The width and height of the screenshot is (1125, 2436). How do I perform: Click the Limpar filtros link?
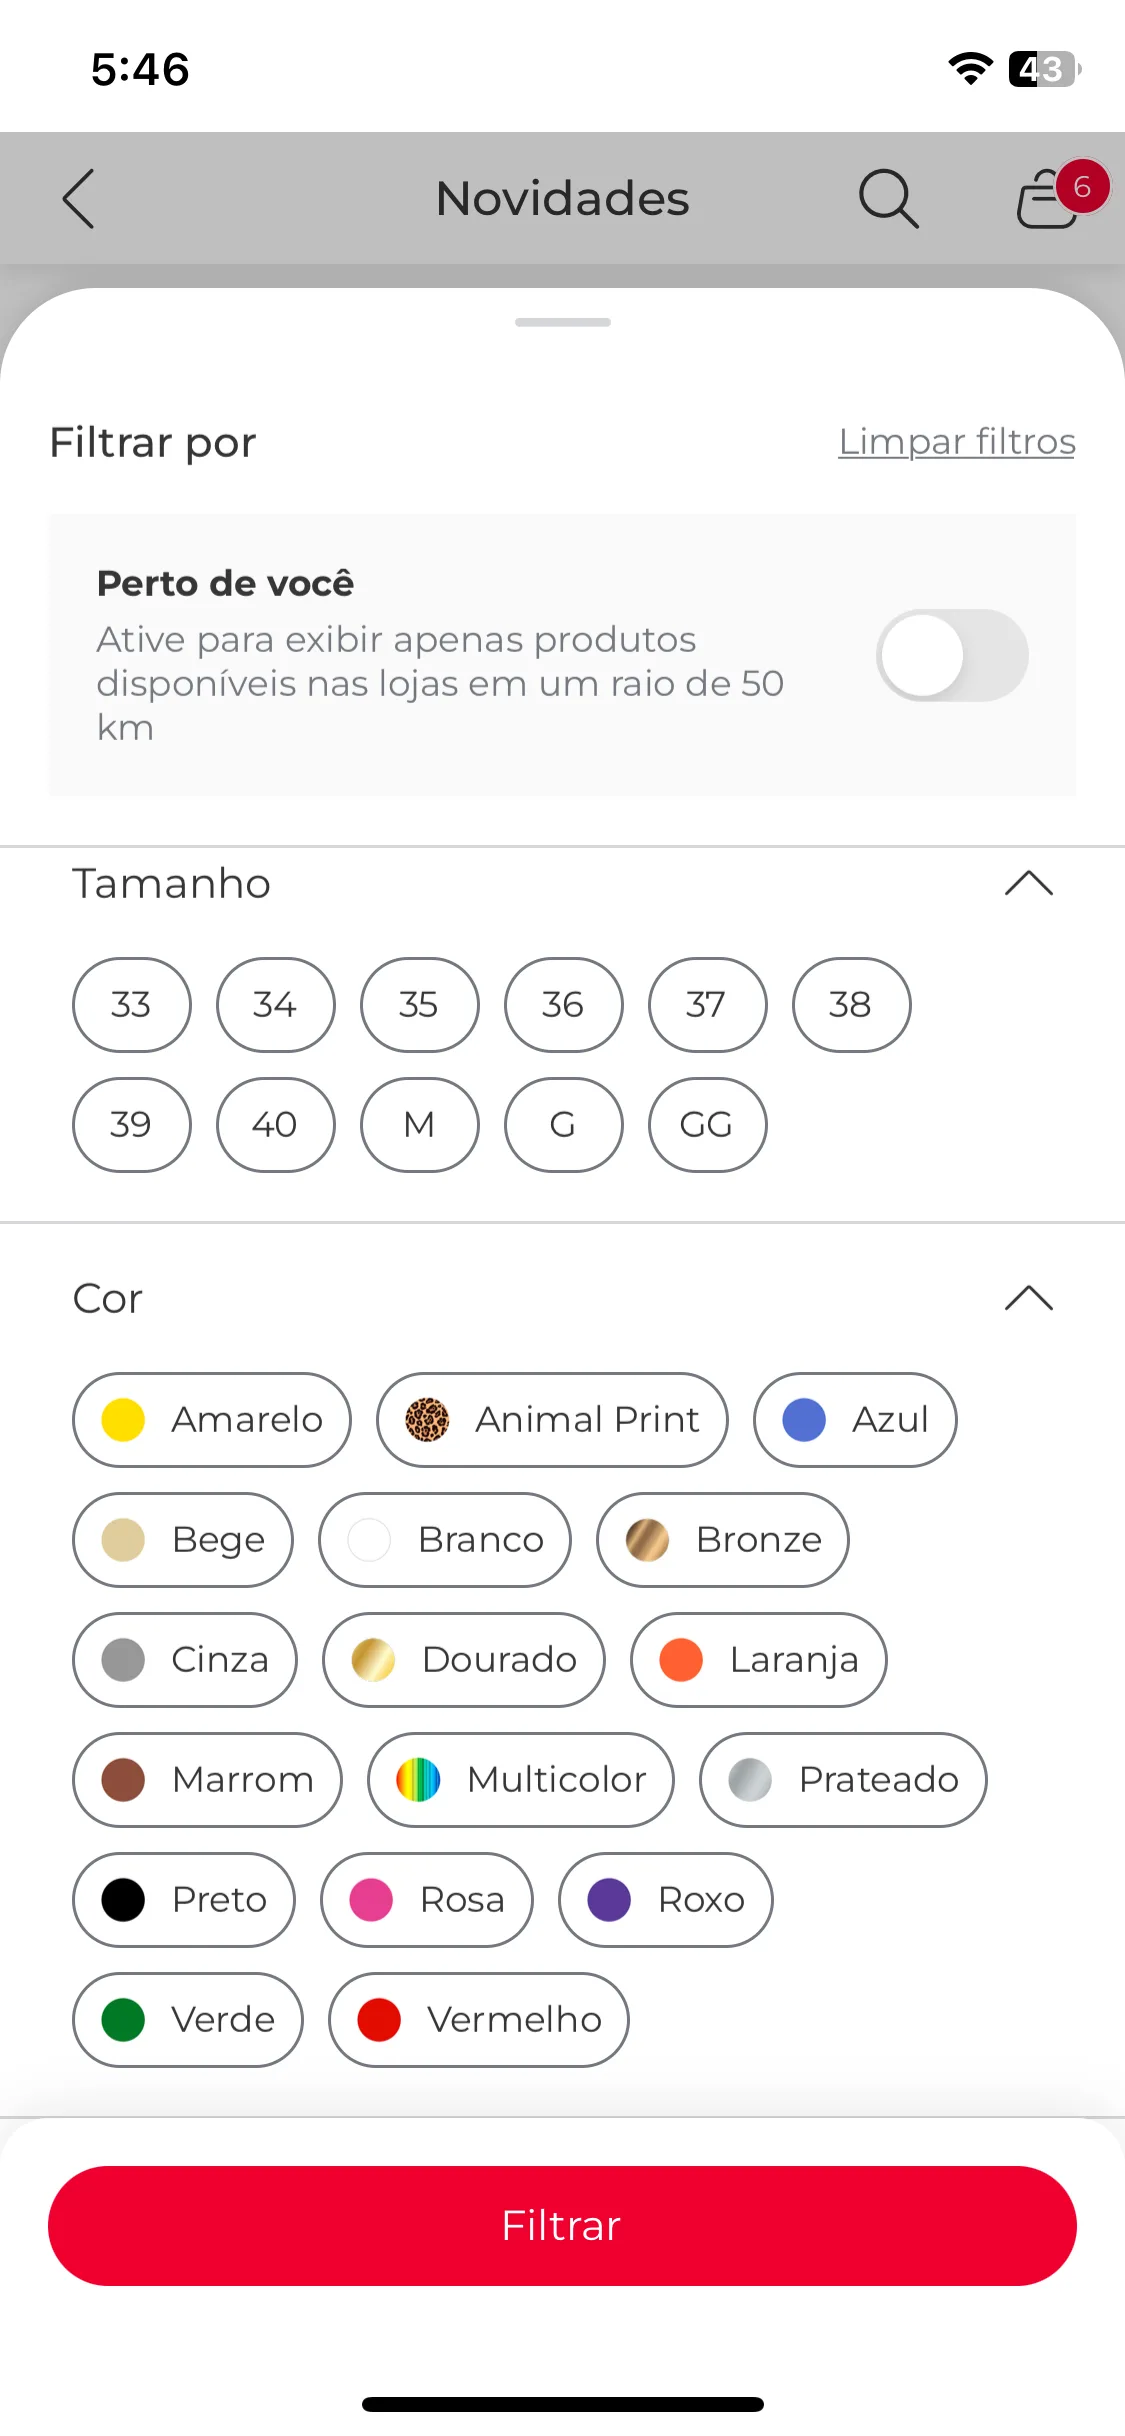click(x=957, y=442)
